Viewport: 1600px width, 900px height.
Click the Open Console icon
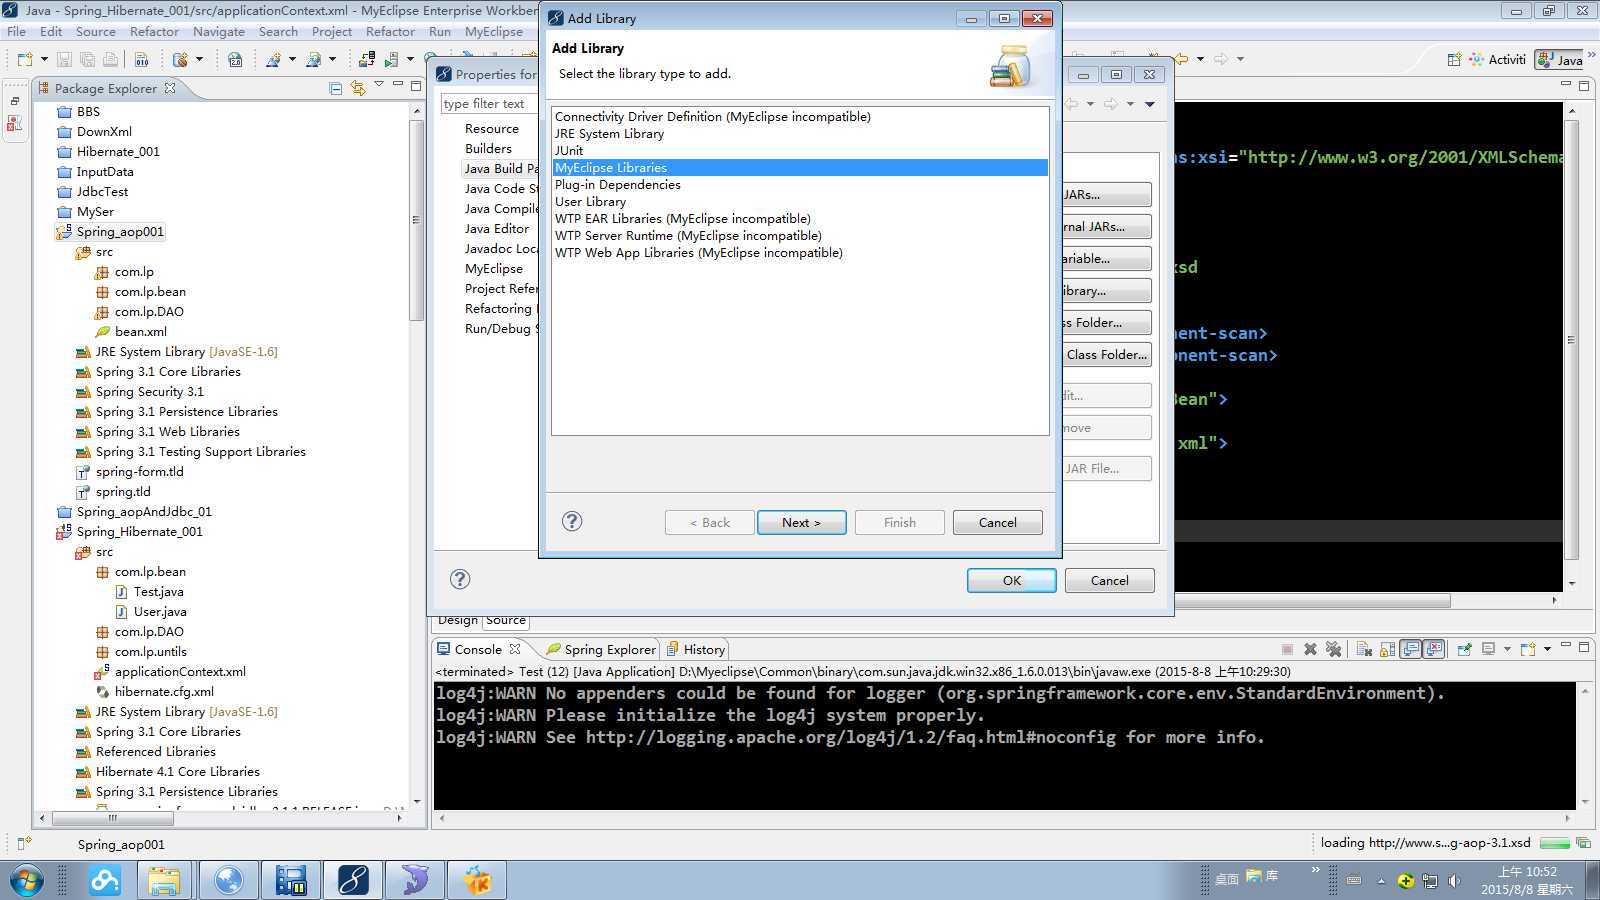pos(1527,649)
